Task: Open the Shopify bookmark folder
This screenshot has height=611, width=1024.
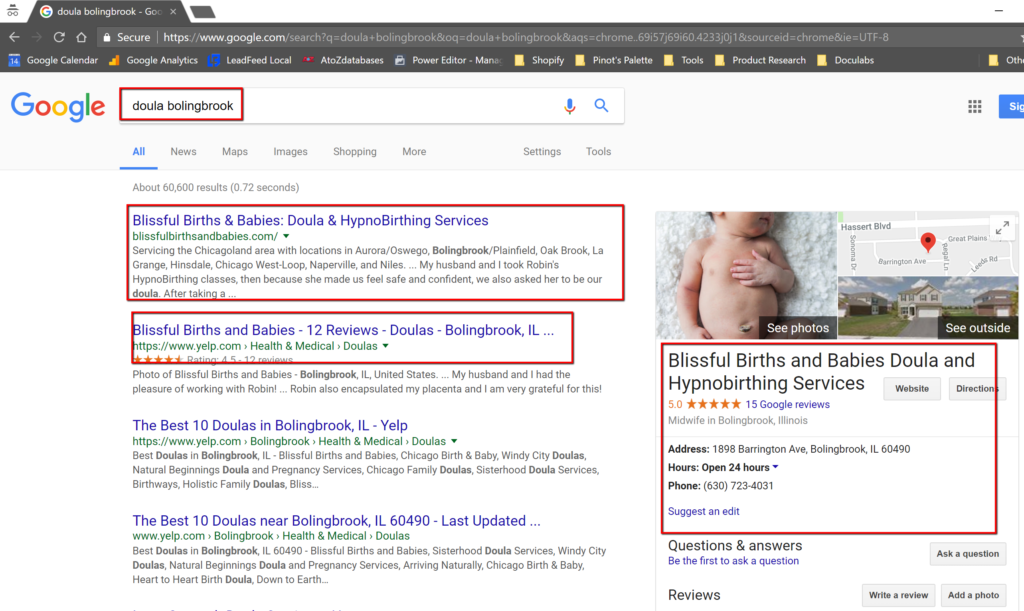Action: coord(539,60)
